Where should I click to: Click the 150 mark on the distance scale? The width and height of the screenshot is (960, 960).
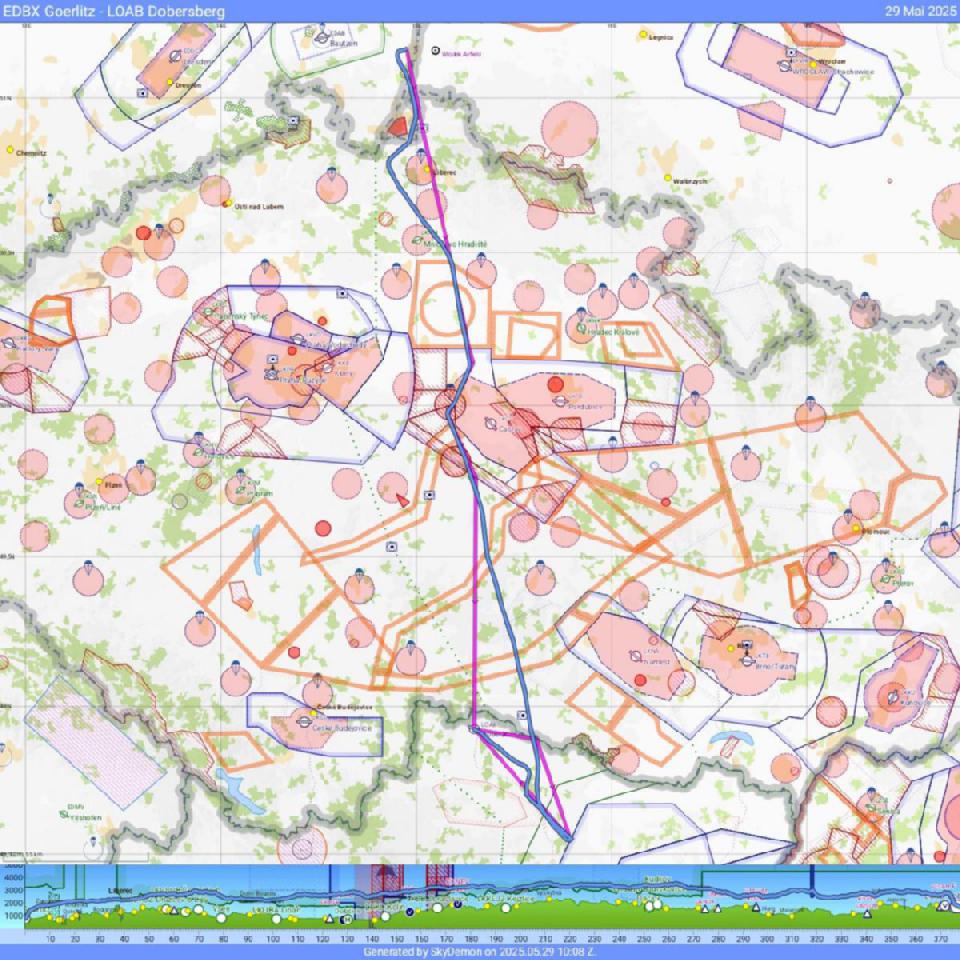pos(396,939)
